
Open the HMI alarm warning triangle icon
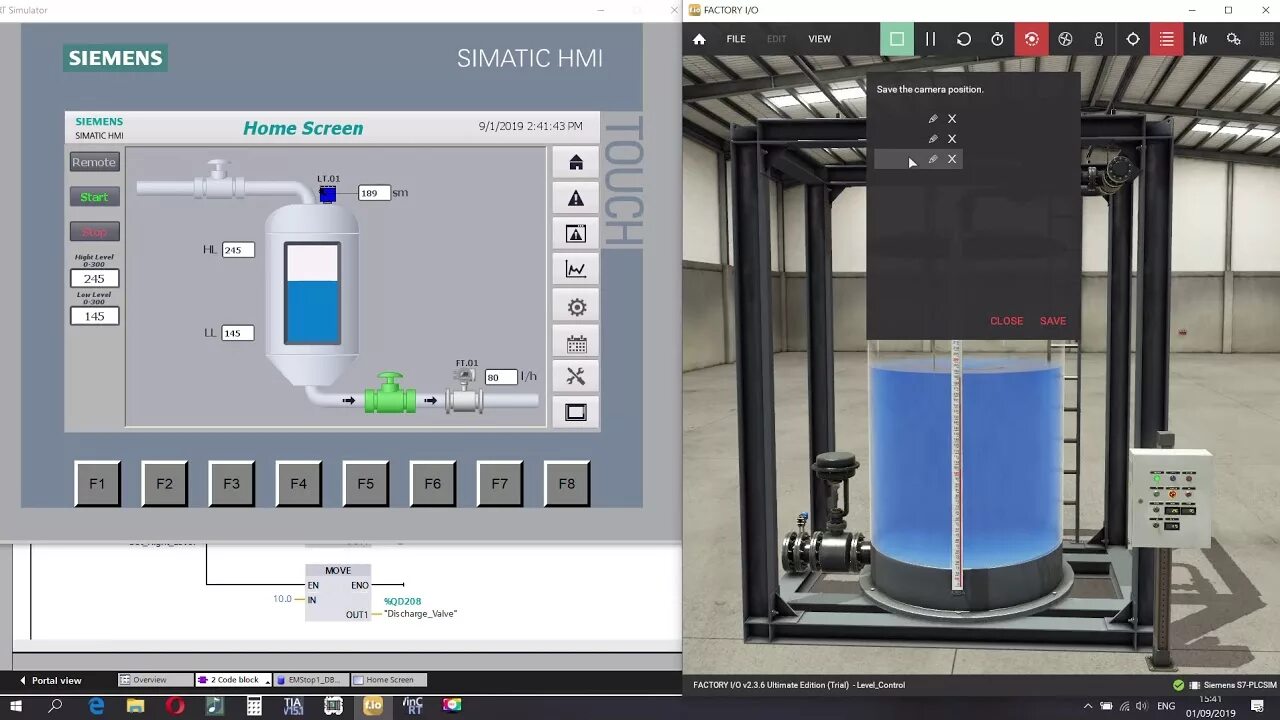(x=576, y=198)
